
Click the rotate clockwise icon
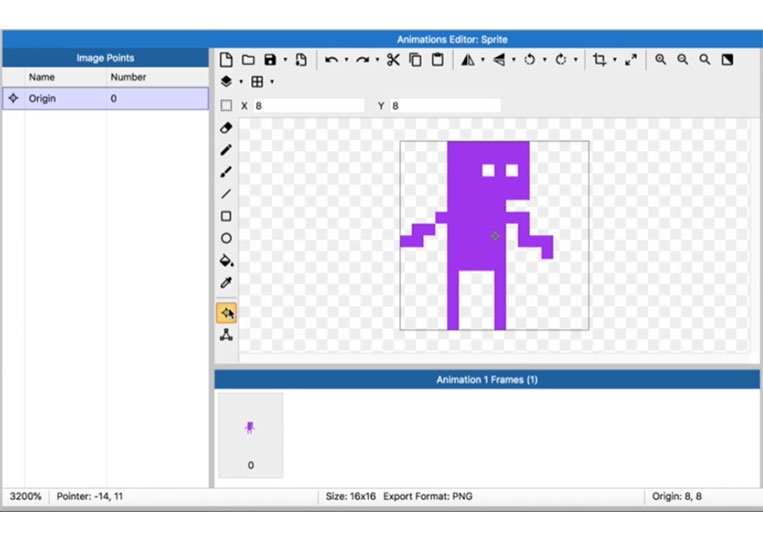(x=561, y=60)
